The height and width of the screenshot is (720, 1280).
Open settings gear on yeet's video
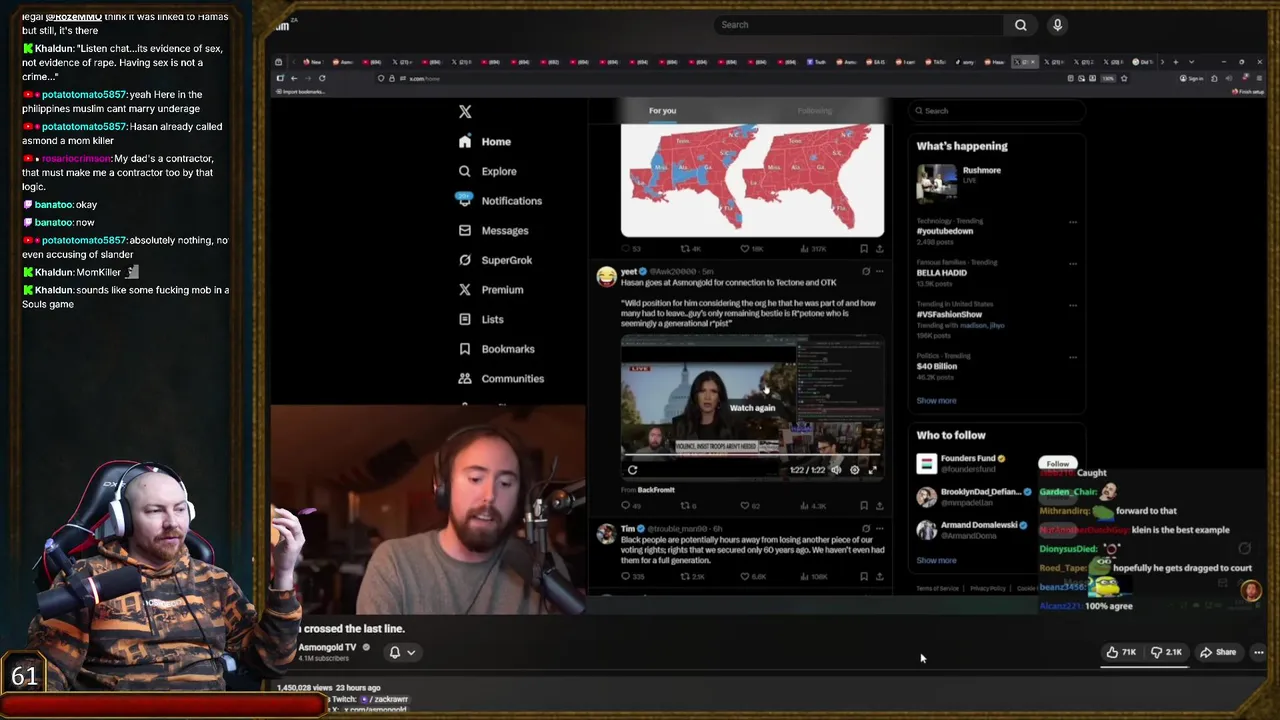coord(854,470)
